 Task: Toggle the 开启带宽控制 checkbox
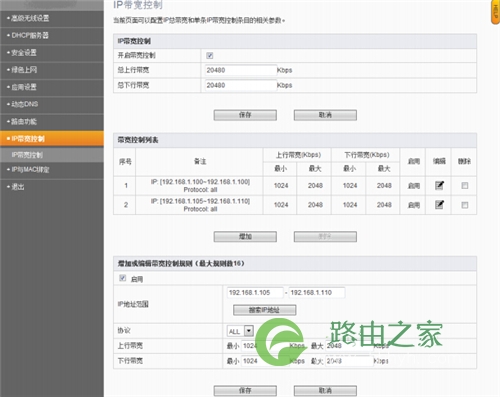tap(210, 55)
